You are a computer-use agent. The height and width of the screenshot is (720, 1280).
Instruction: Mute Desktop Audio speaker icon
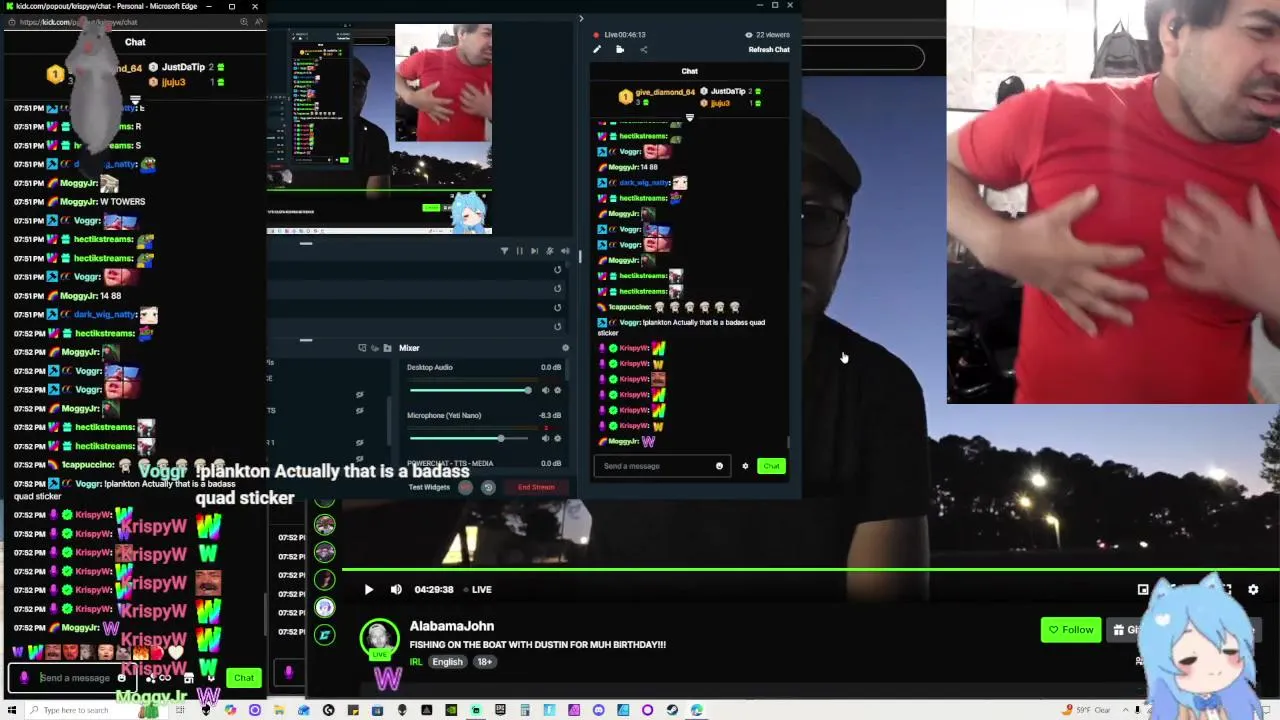pyautogui.click(x=545, y=390)
